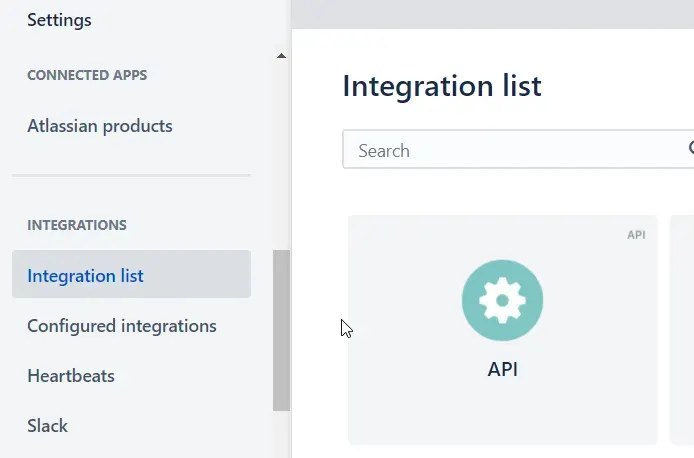Click the Settings heading in sidebar
The width and height of the screenshot is (694, 458).
point(59,20)
